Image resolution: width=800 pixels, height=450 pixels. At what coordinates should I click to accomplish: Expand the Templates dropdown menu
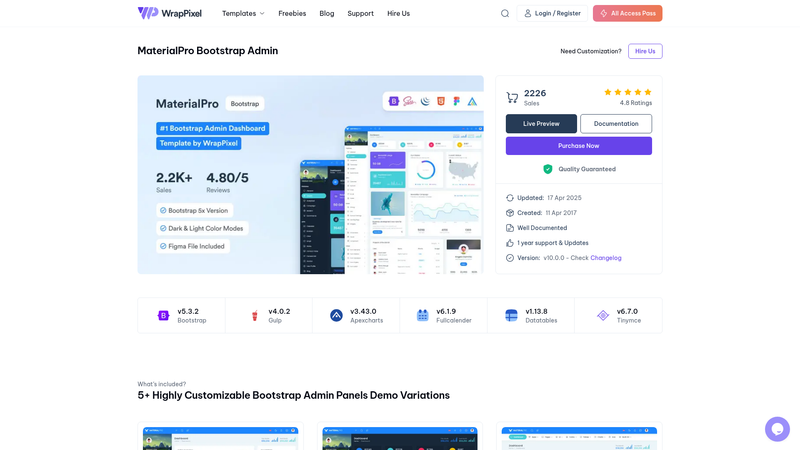243,13
